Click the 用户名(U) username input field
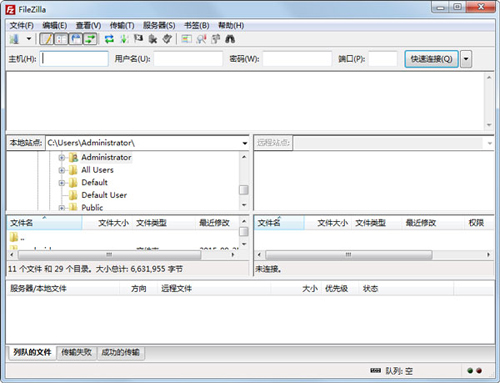The height and width of the screenshot is (383, 500). point(188,59)
